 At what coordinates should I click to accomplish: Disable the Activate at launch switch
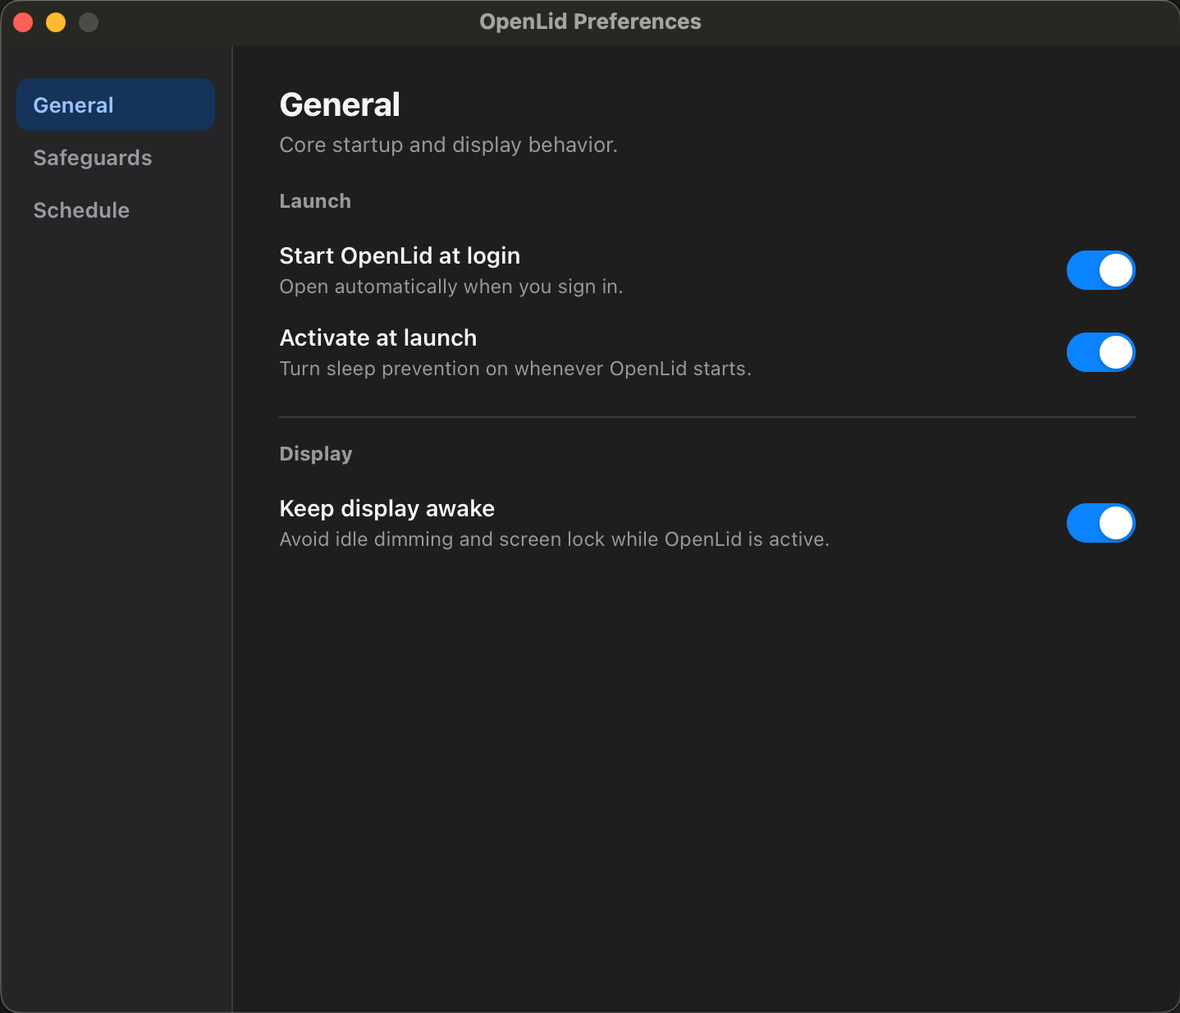[x=1100, y=352]
